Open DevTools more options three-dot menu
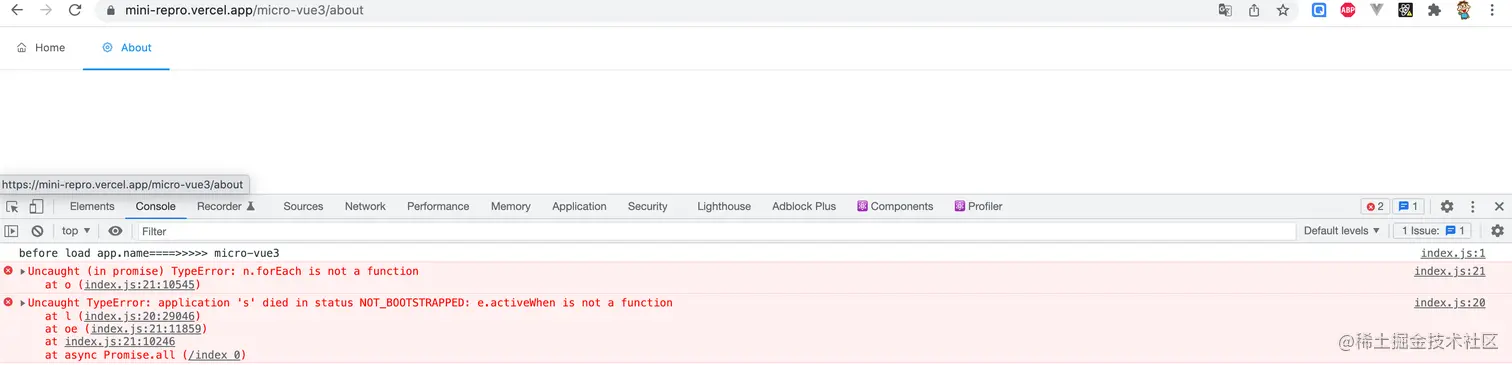 [1473, 206]
